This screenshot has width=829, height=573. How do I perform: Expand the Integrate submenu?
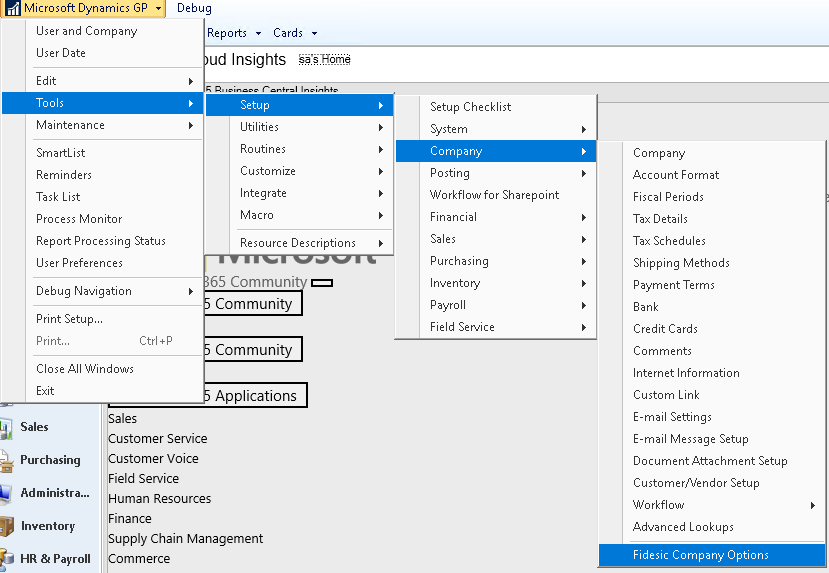pyautogui.click(x=299, y=193)
